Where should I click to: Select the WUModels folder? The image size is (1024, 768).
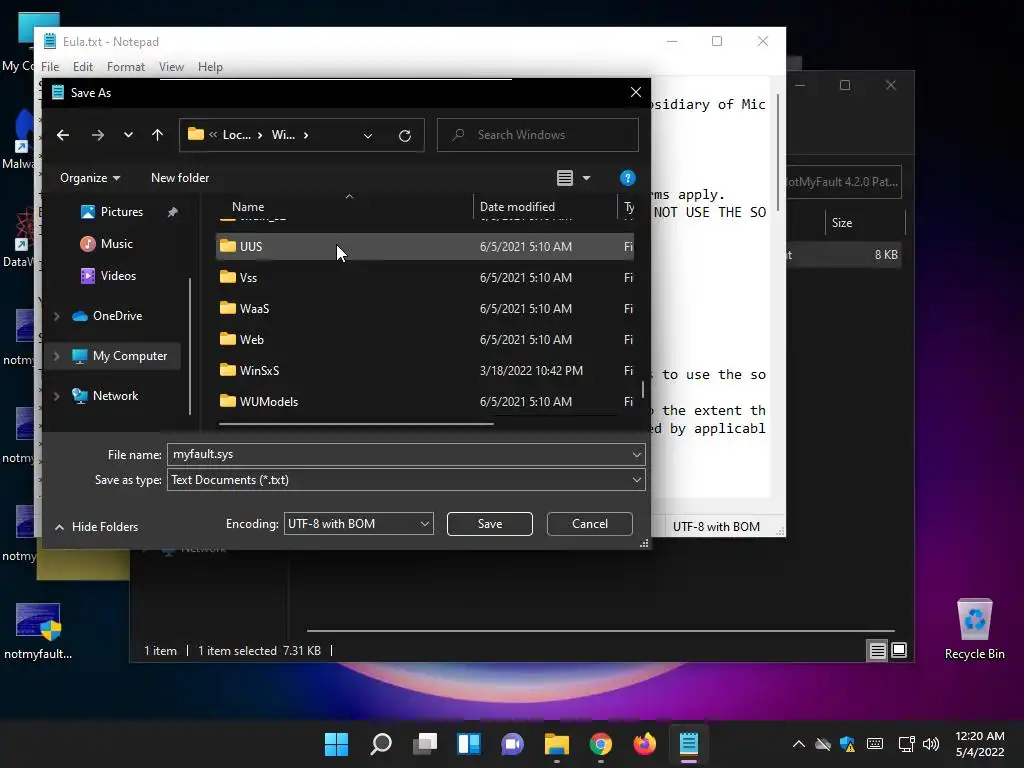tap(424, 402)
